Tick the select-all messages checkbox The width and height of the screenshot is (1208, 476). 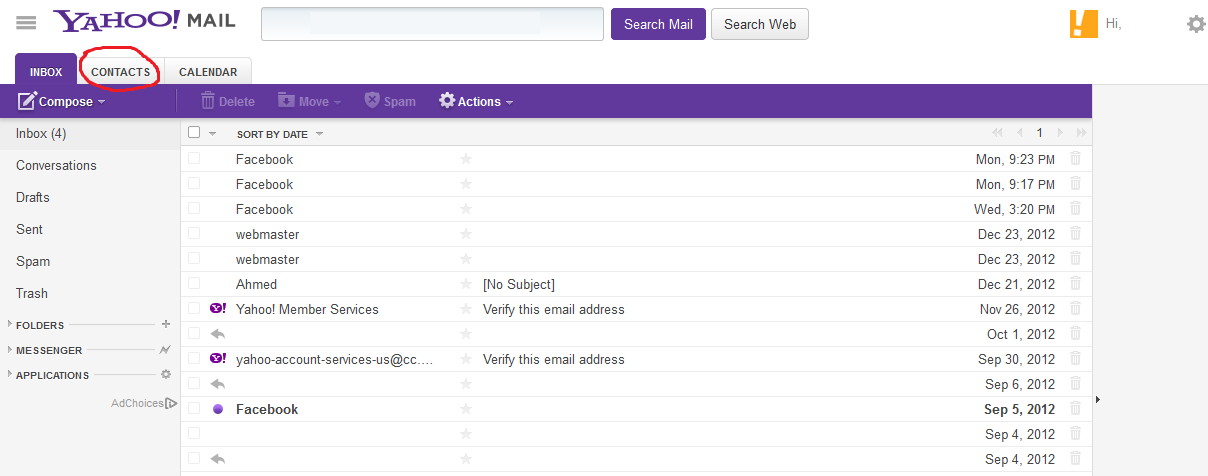tap(194, 132)
